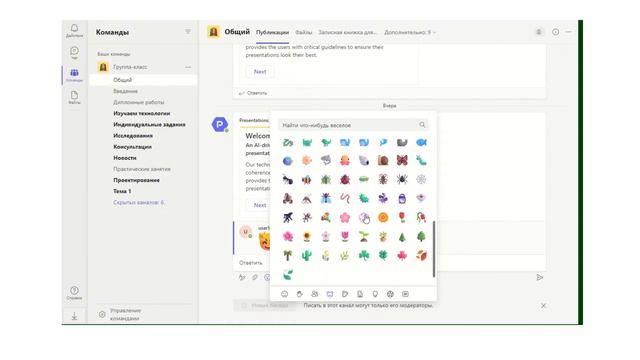
Task: Switch to the Публикации tab
Action: pyautogui.click(x=272, y=32)
